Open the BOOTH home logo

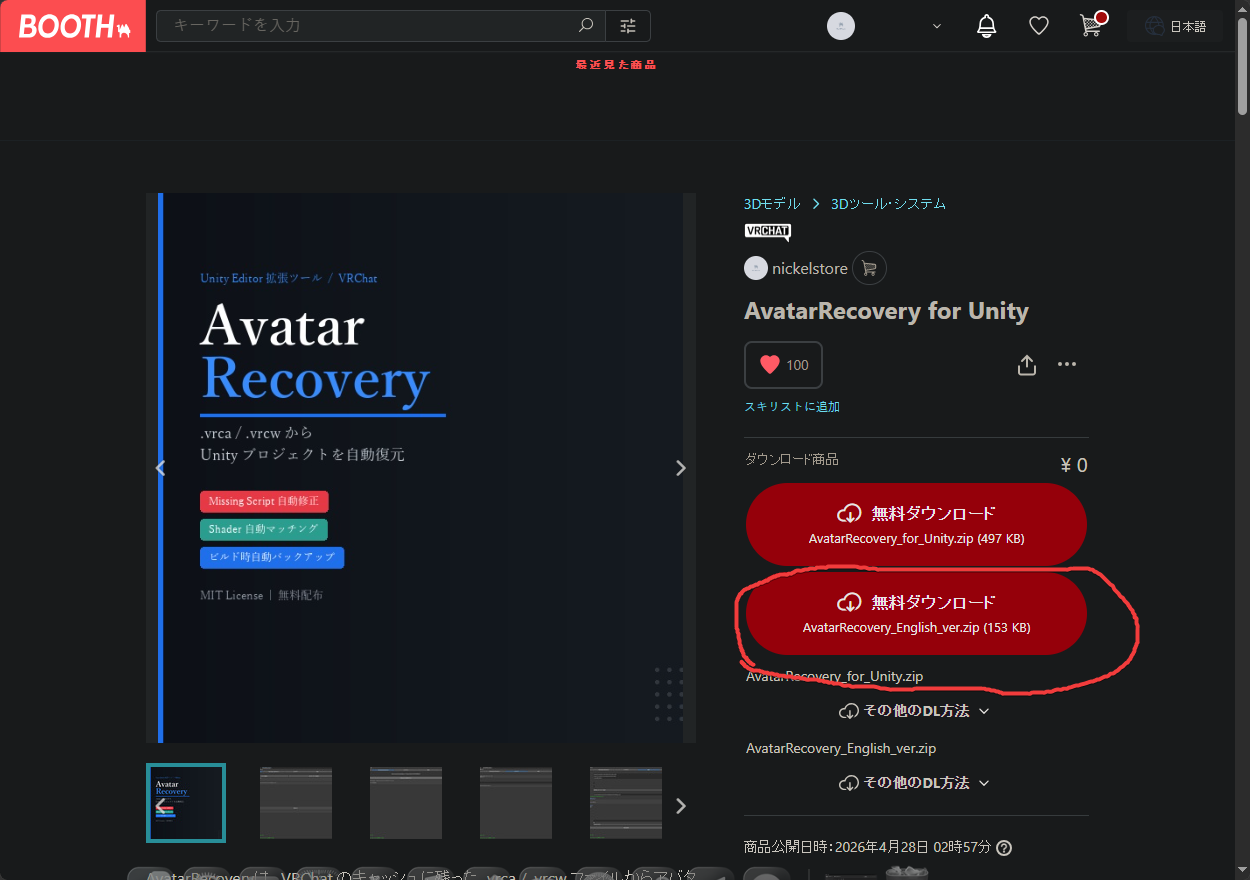point(73,26)
